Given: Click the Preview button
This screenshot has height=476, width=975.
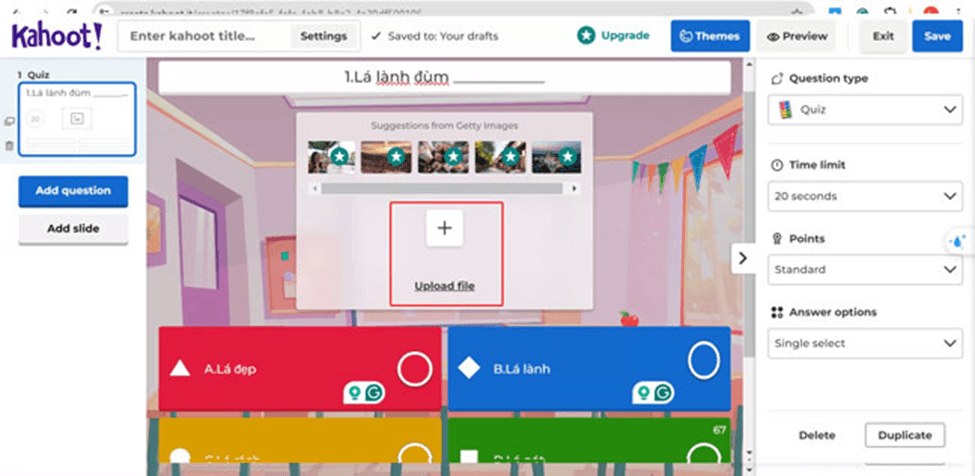Looking at the screenshot, I should click(797, 36).
